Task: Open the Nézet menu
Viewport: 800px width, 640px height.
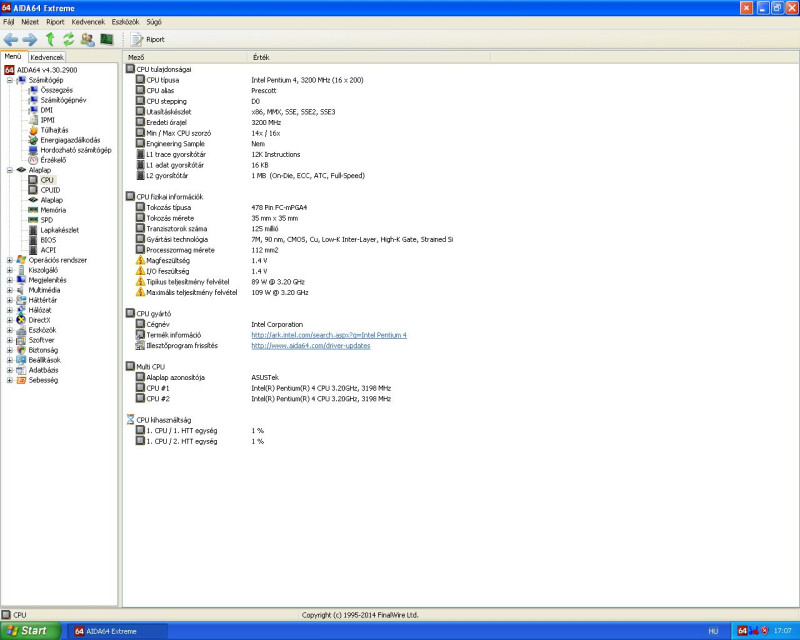Action: tap(30, 22)
